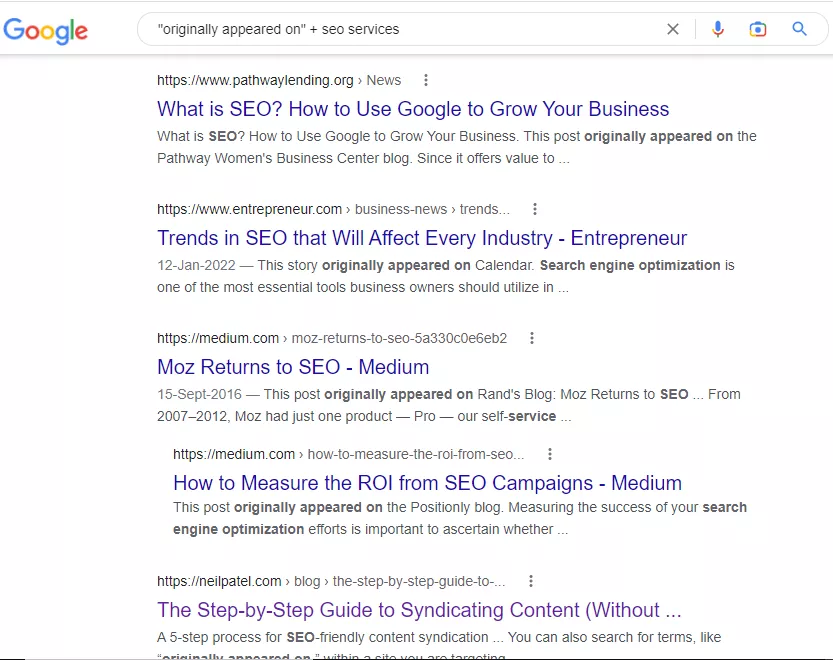
Task: Open "Moz Returns to SEO - Medium" link
Action: click(293, 367)
